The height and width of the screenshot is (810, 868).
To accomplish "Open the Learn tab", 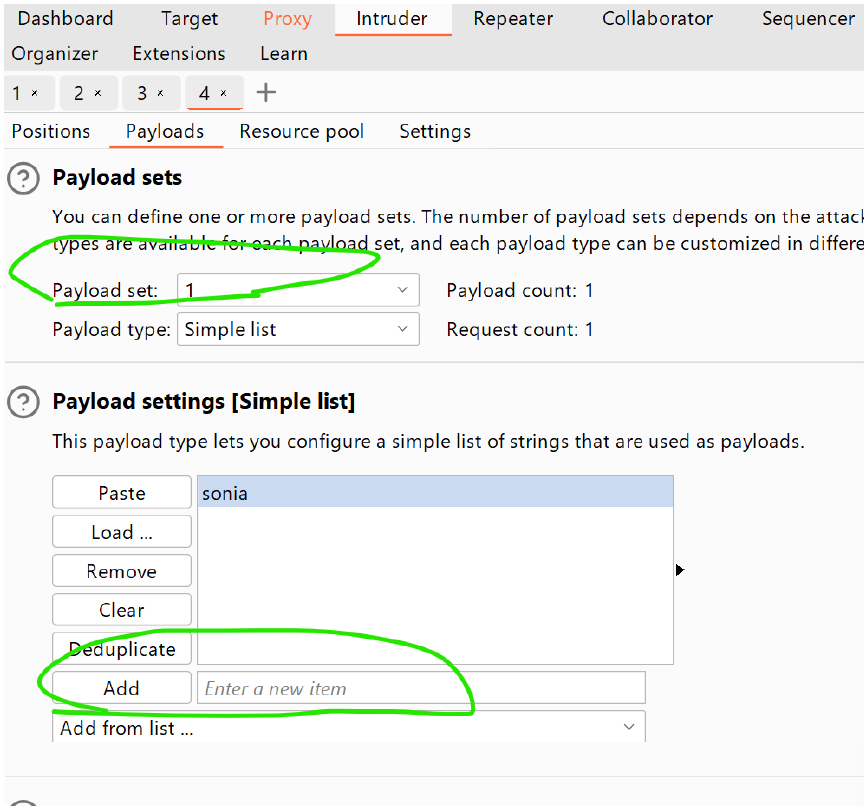I will click(x=284, y=54).
